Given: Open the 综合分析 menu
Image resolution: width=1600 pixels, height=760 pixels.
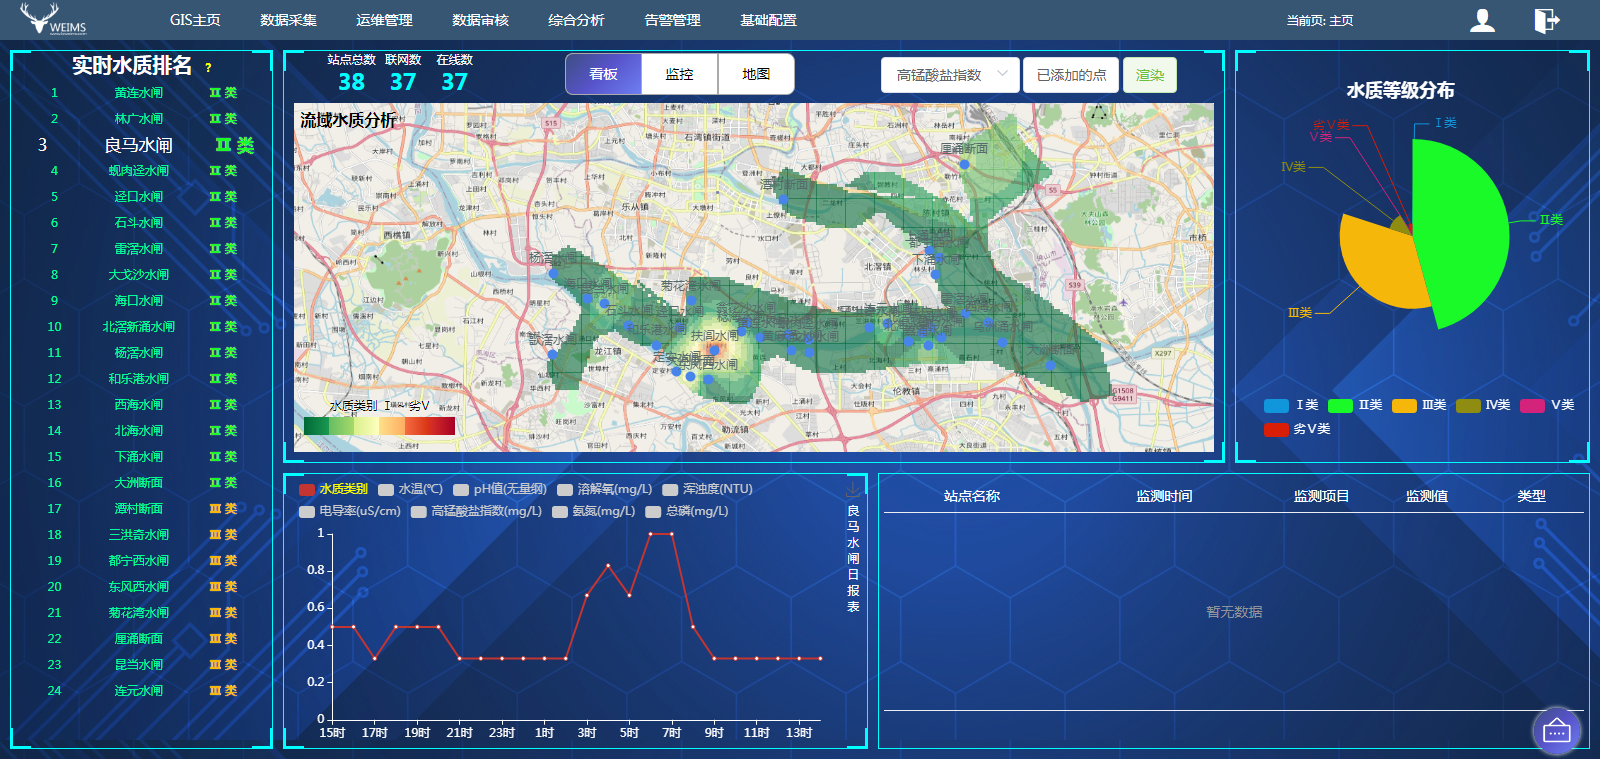Looking at the screenshot, I should [x=576, y=20].
